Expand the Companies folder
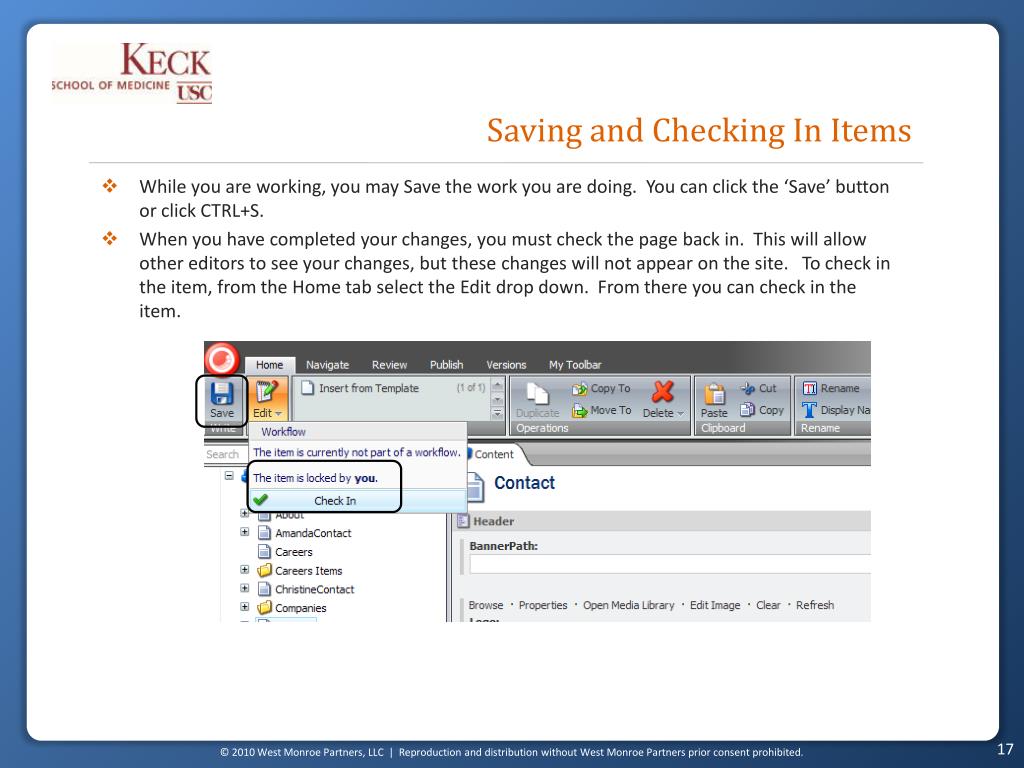This screenshot has width=1024, height=768. (245, 607)
